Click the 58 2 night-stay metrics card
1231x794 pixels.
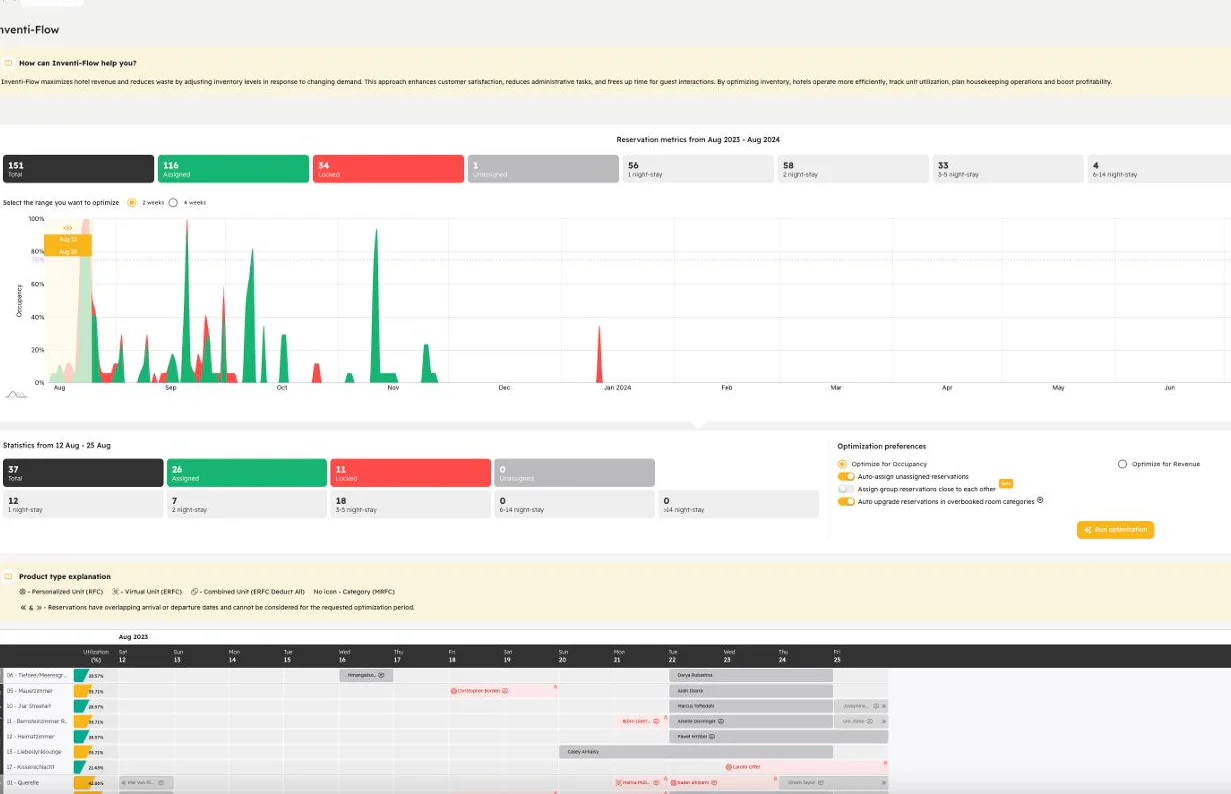853,169
